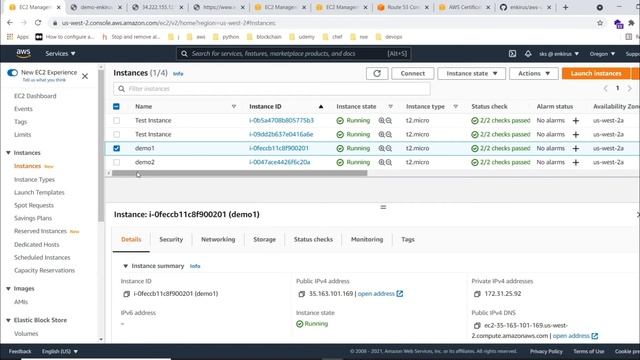Reload the browser page
The image size is (640, 360).
[38, 23]
